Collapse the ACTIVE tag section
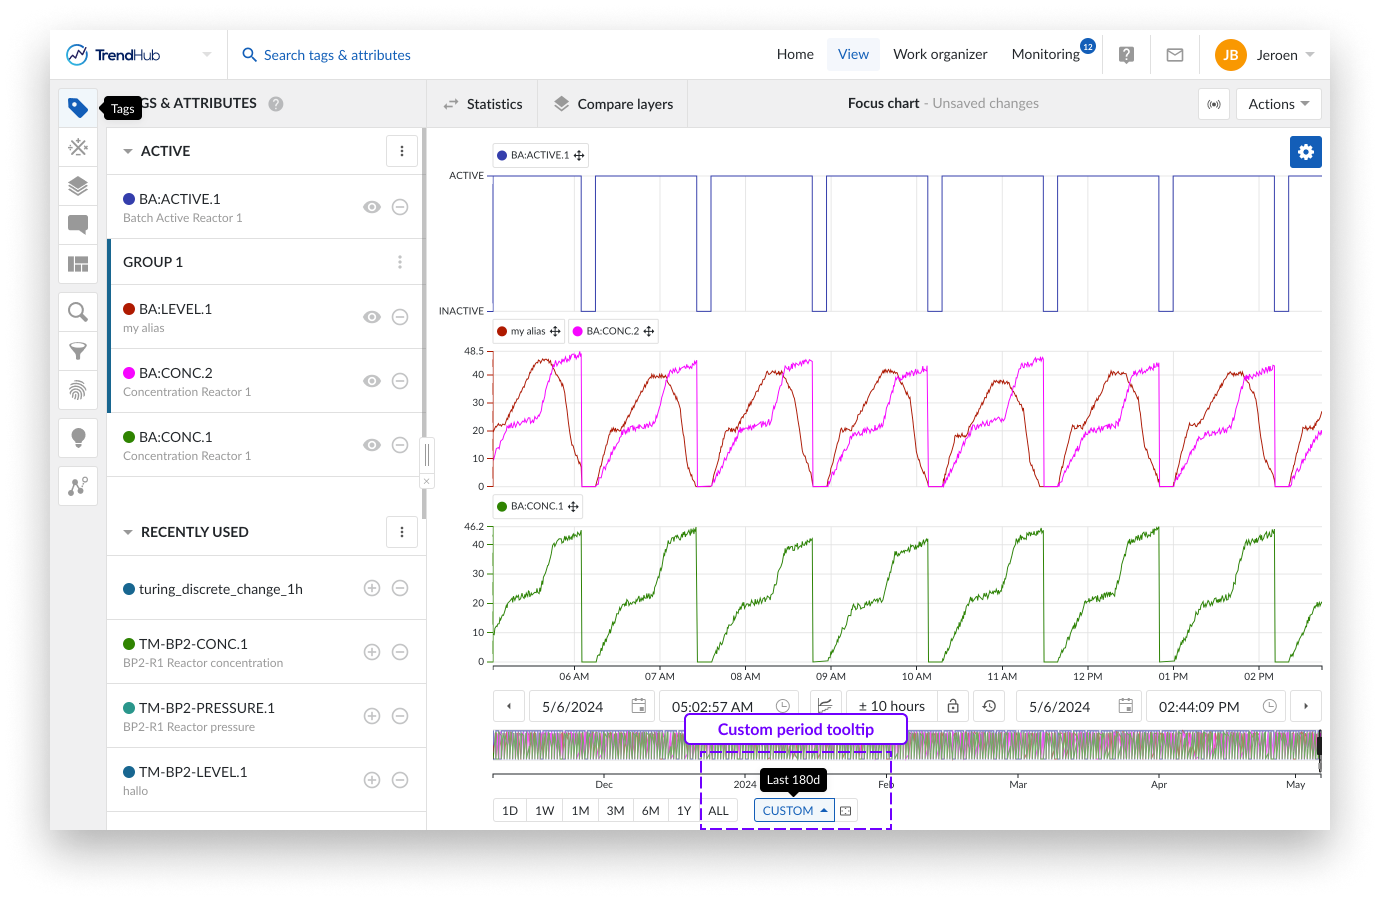The image size is (1380, 900). tap(128, 152)
